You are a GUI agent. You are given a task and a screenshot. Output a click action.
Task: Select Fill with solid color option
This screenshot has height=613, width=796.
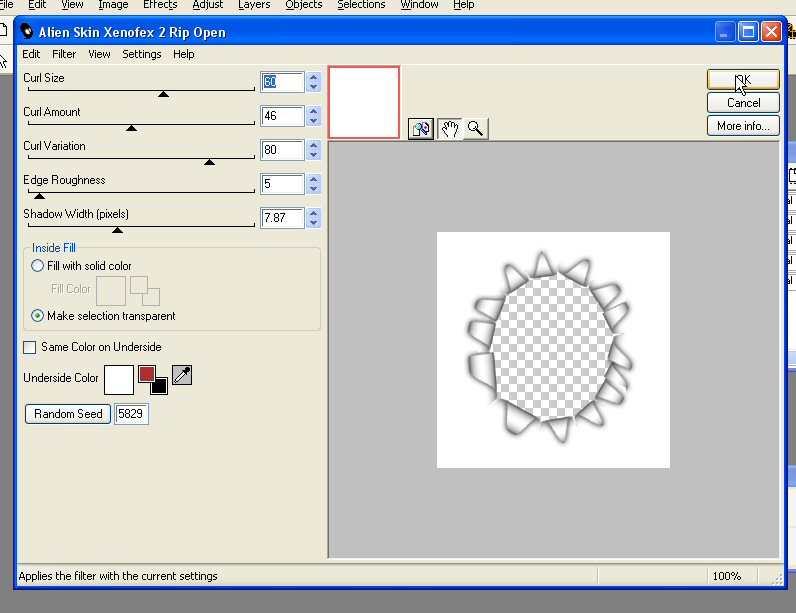tap(37, 266)
